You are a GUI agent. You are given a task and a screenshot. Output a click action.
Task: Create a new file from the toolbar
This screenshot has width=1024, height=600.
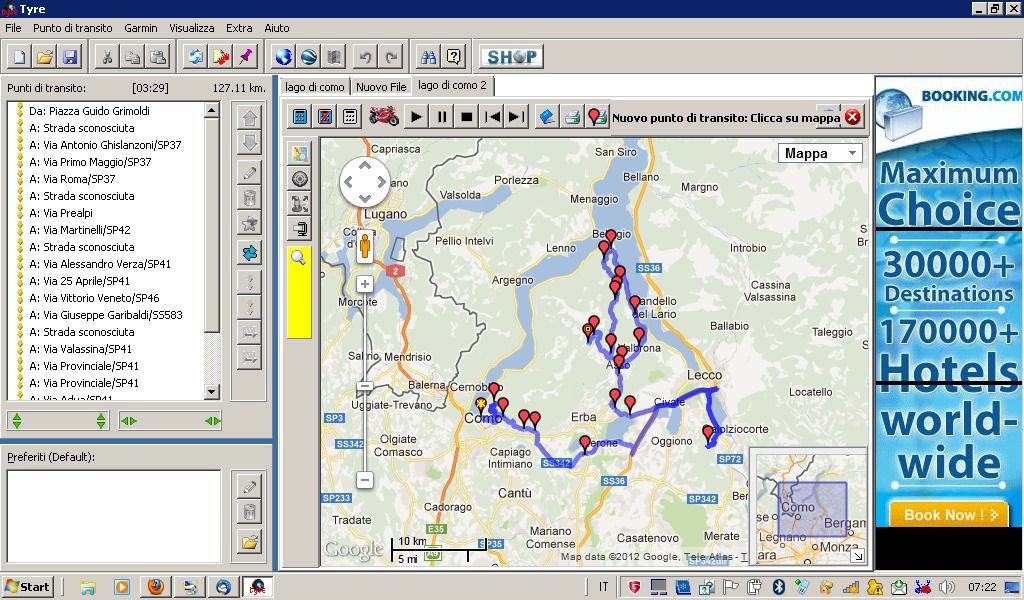[x=20, y=57]
